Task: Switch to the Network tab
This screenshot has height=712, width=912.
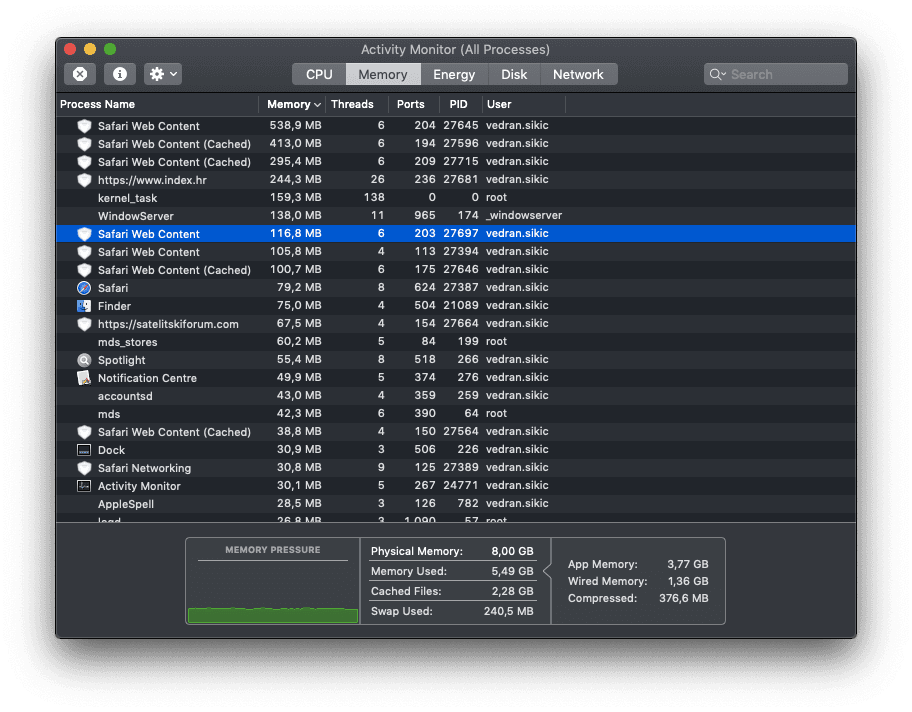Action: click(578, 74)
